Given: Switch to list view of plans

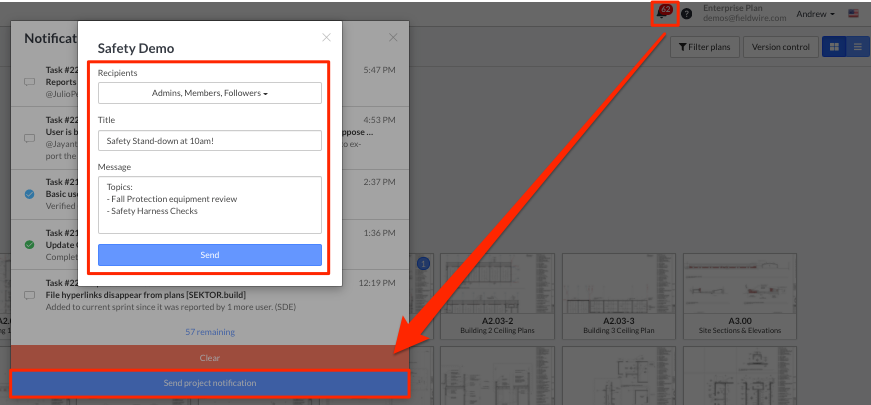Looking at the screenshot, I should tap(858, 47).
